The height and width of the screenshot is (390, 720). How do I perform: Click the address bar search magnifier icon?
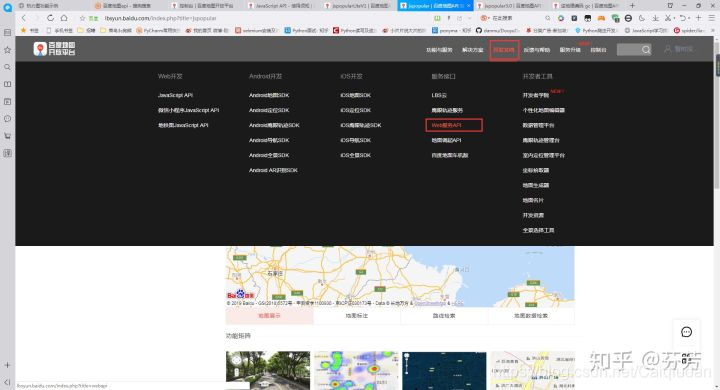548,18
